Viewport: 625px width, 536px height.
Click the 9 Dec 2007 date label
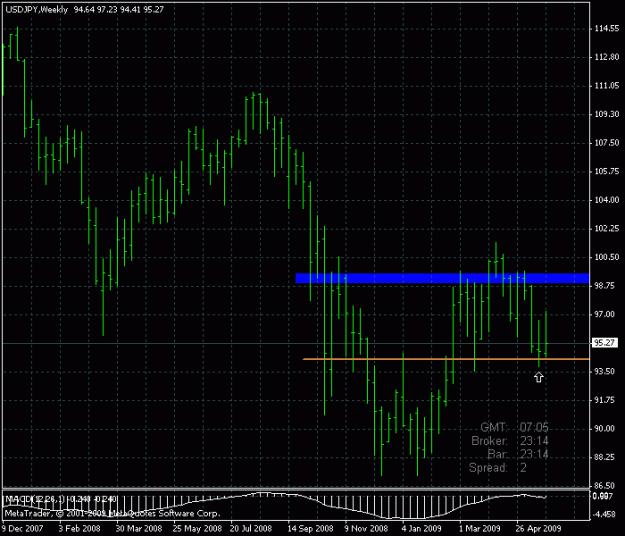point(22,529)
